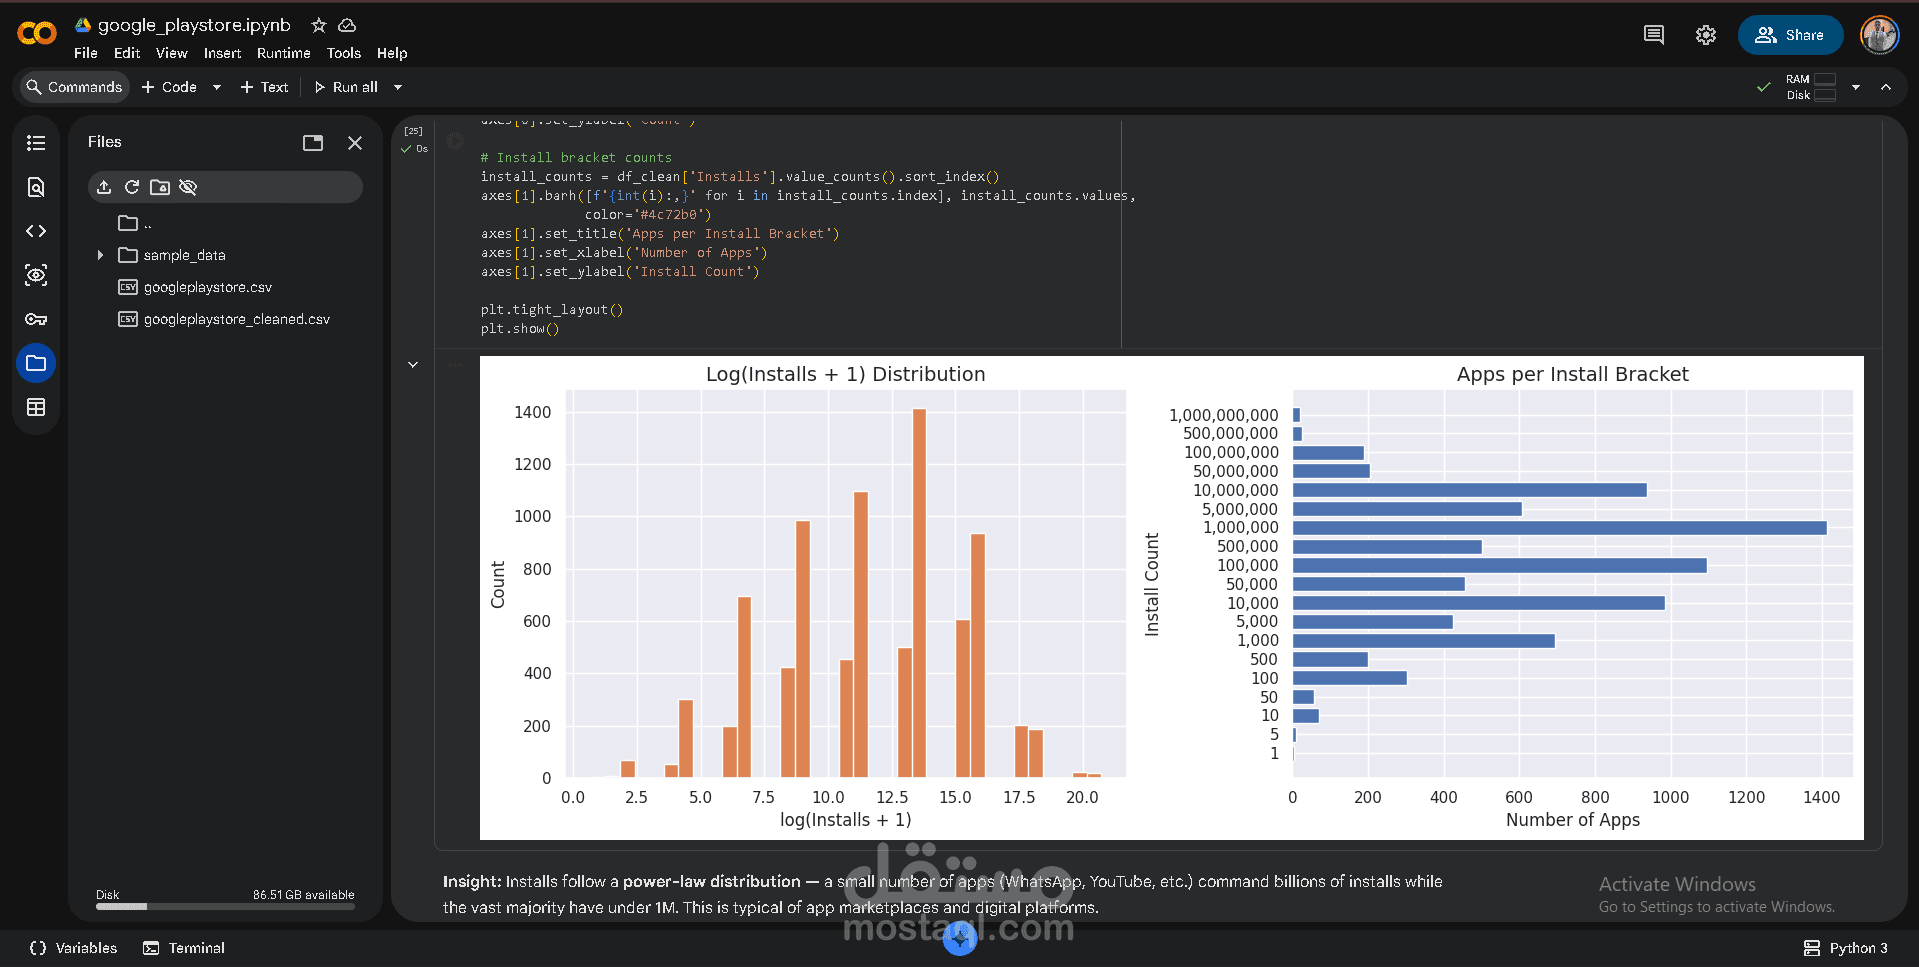The image size is (1919, 967).
Task: Close the Files panel
Action: (x=355, y=143)
